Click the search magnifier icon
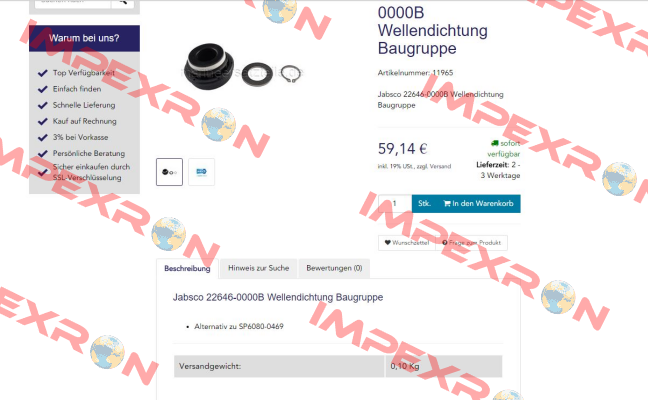Screen dimensions: 648x400 click(123, 2)
